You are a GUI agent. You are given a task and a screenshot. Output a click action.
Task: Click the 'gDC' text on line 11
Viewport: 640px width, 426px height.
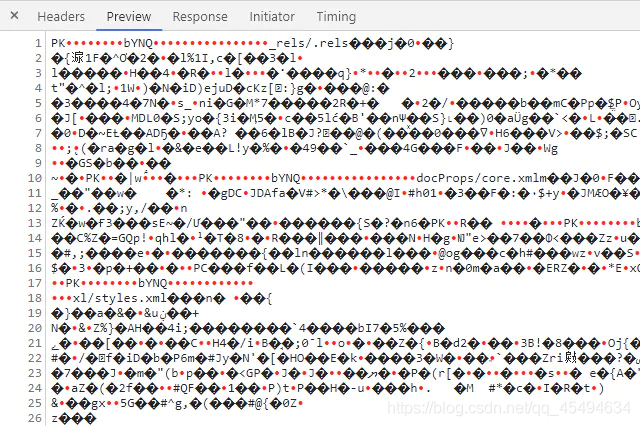click(x=232, y=193)
